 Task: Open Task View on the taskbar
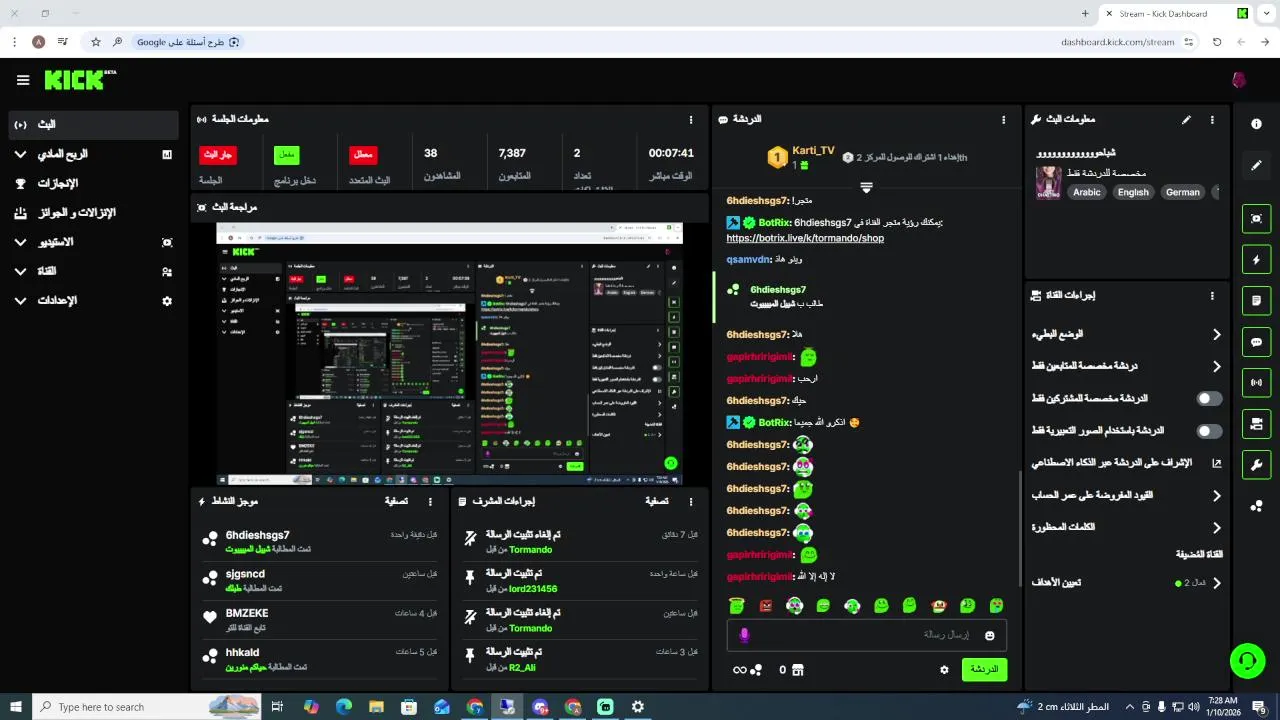coord(278,707)
